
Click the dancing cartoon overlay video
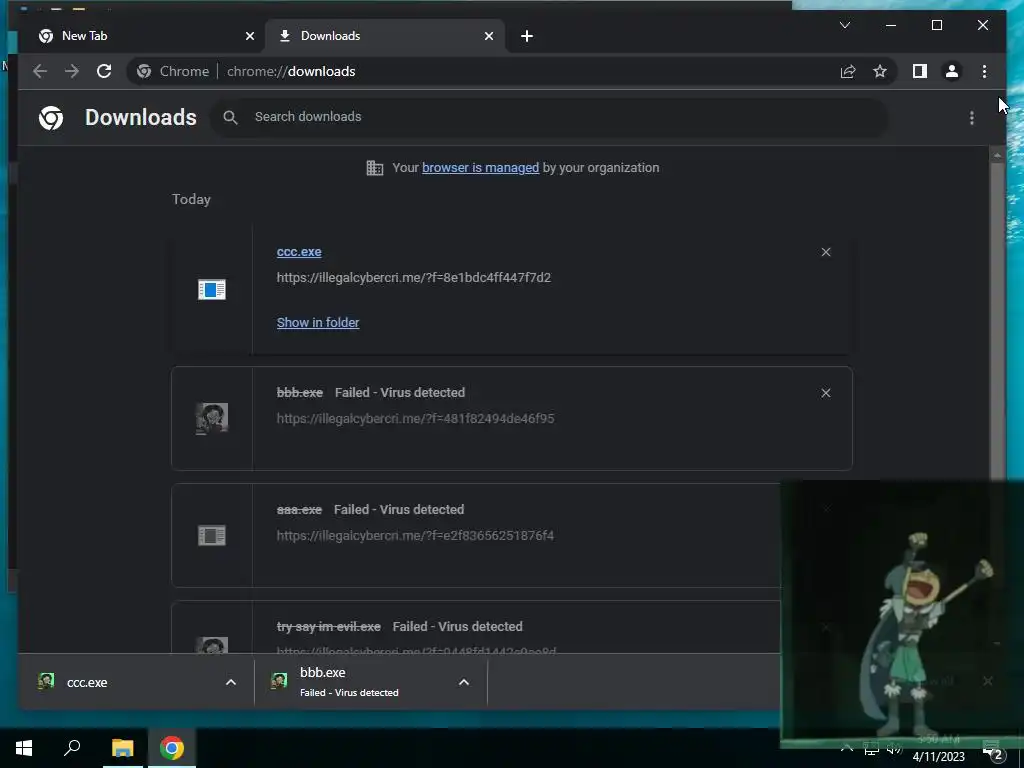tap(902, 613)
